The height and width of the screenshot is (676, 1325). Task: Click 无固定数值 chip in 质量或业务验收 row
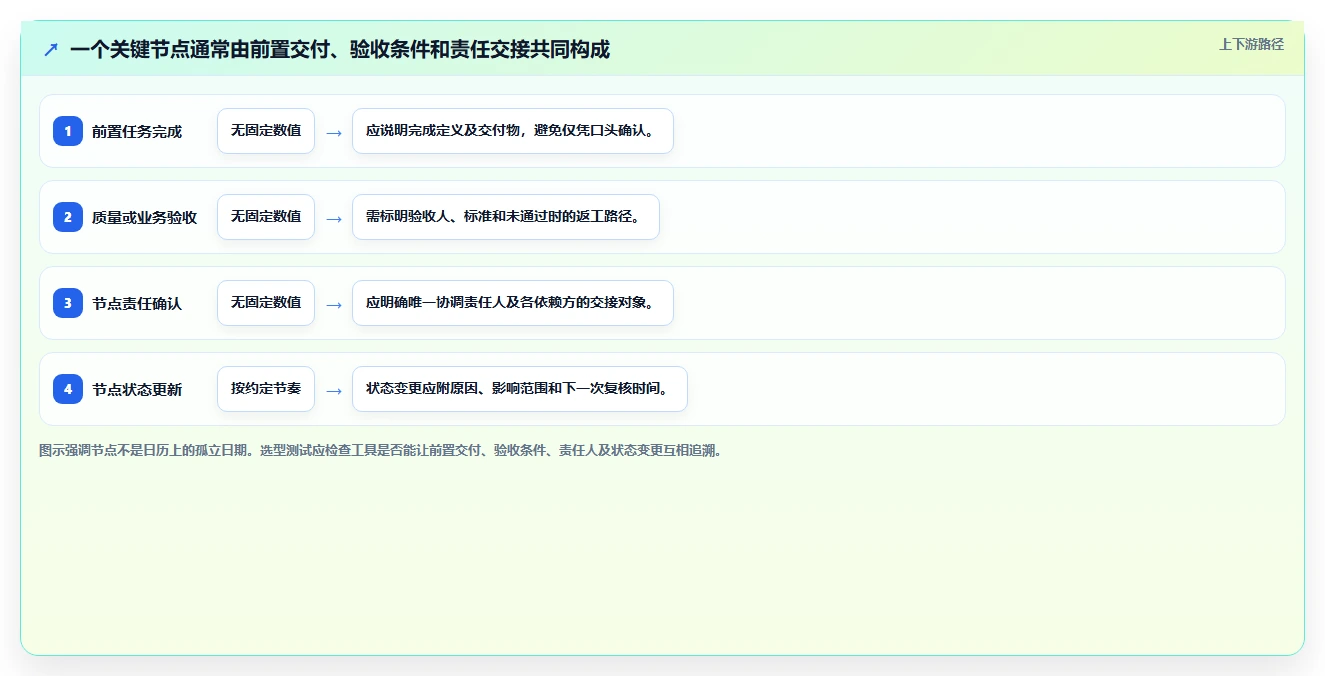coord(266,217)
